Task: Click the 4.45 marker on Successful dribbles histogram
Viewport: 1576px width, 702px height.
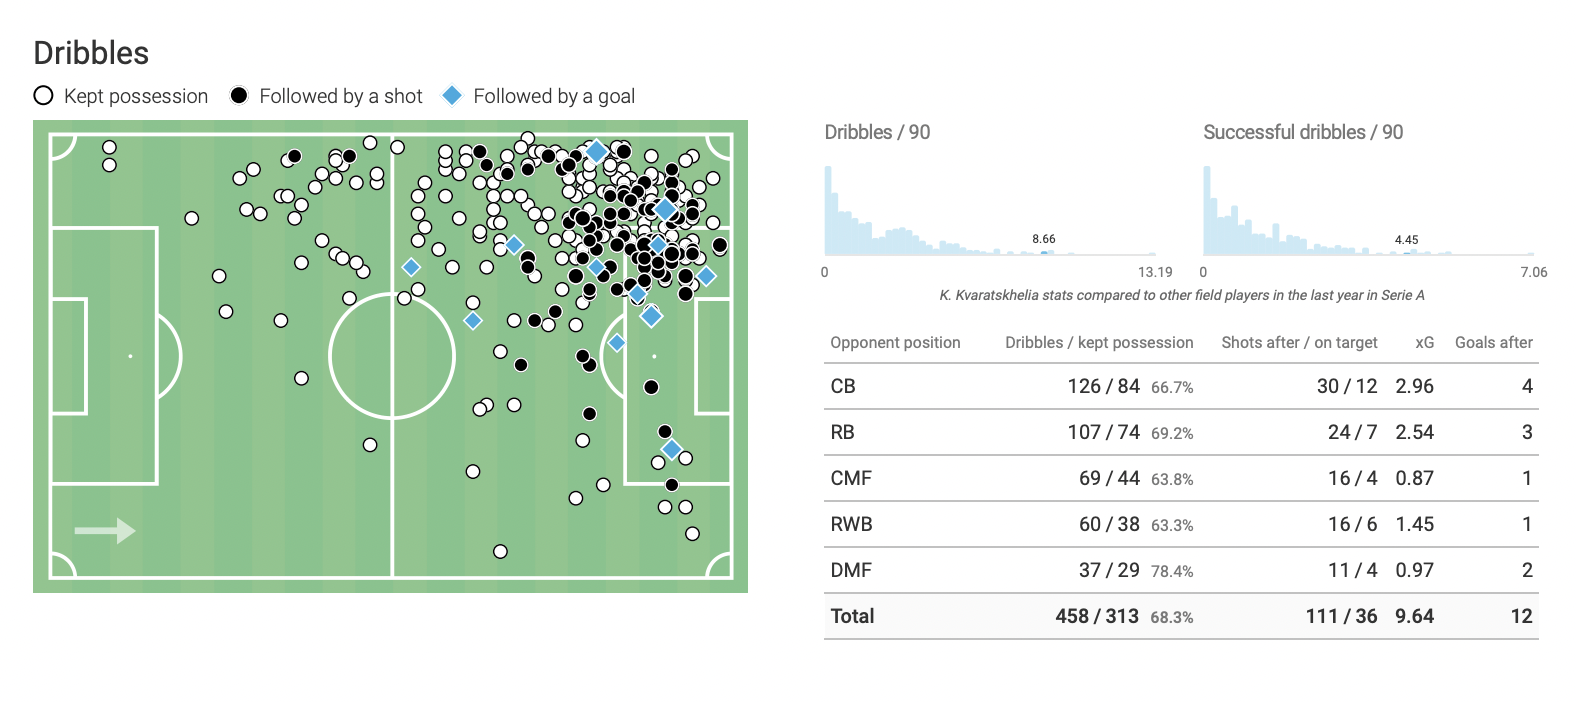Action: [x=1406, y=240]
